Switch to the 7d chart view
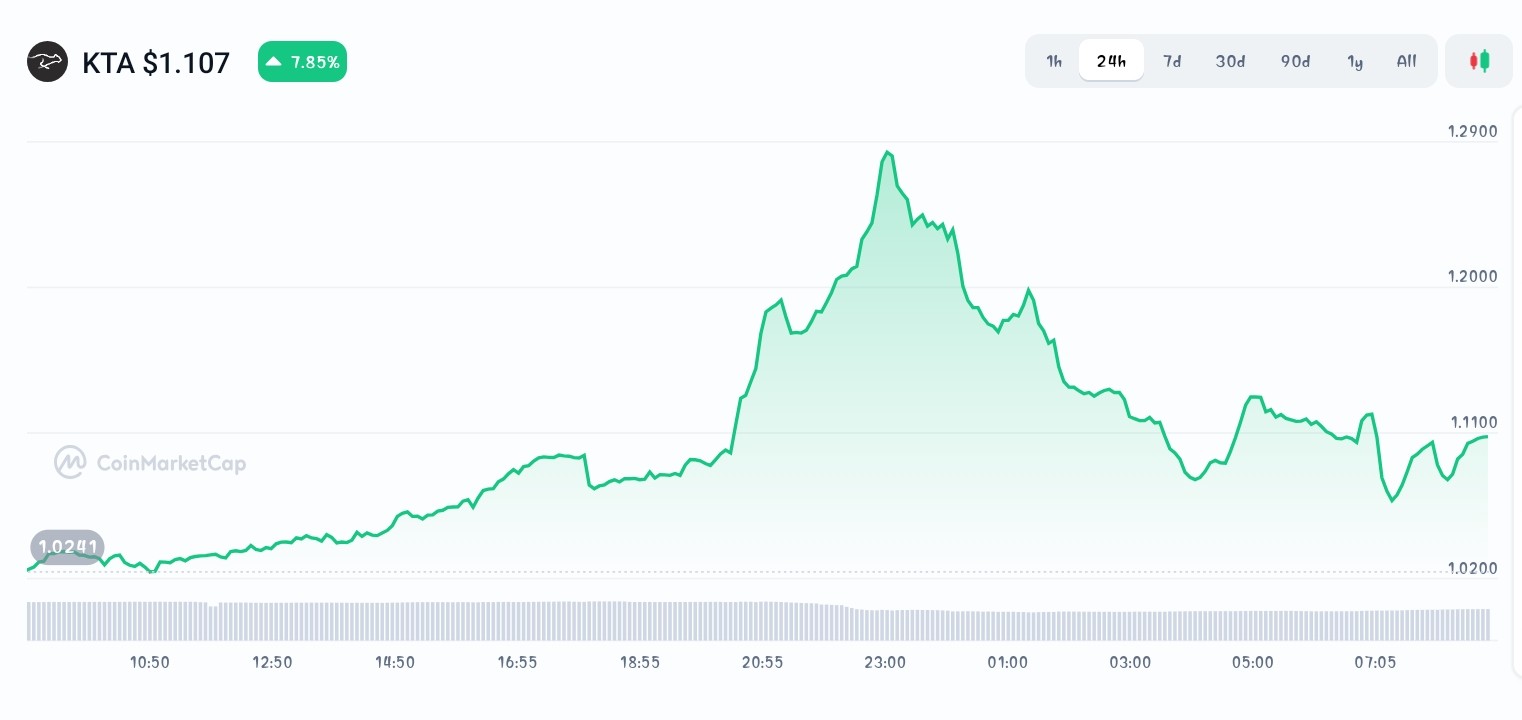This screenshot has height=720, width=1522. click(x=1172, y=61)
